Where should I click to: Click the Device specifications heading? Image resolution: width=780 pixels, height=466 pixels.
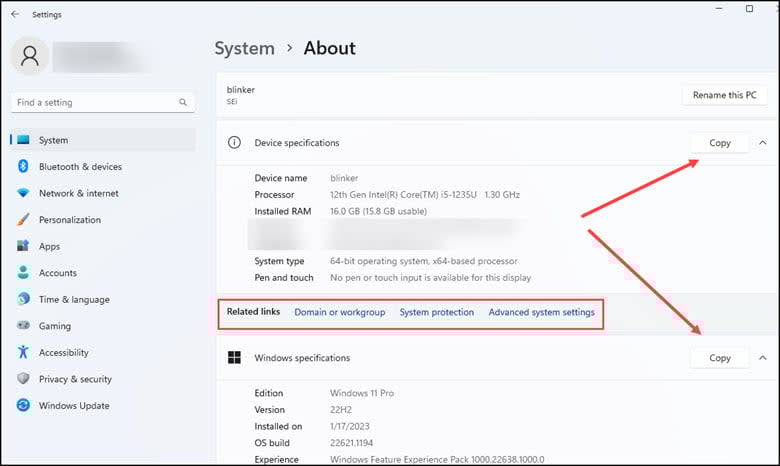pyautogui.click(x=297, y=143)
